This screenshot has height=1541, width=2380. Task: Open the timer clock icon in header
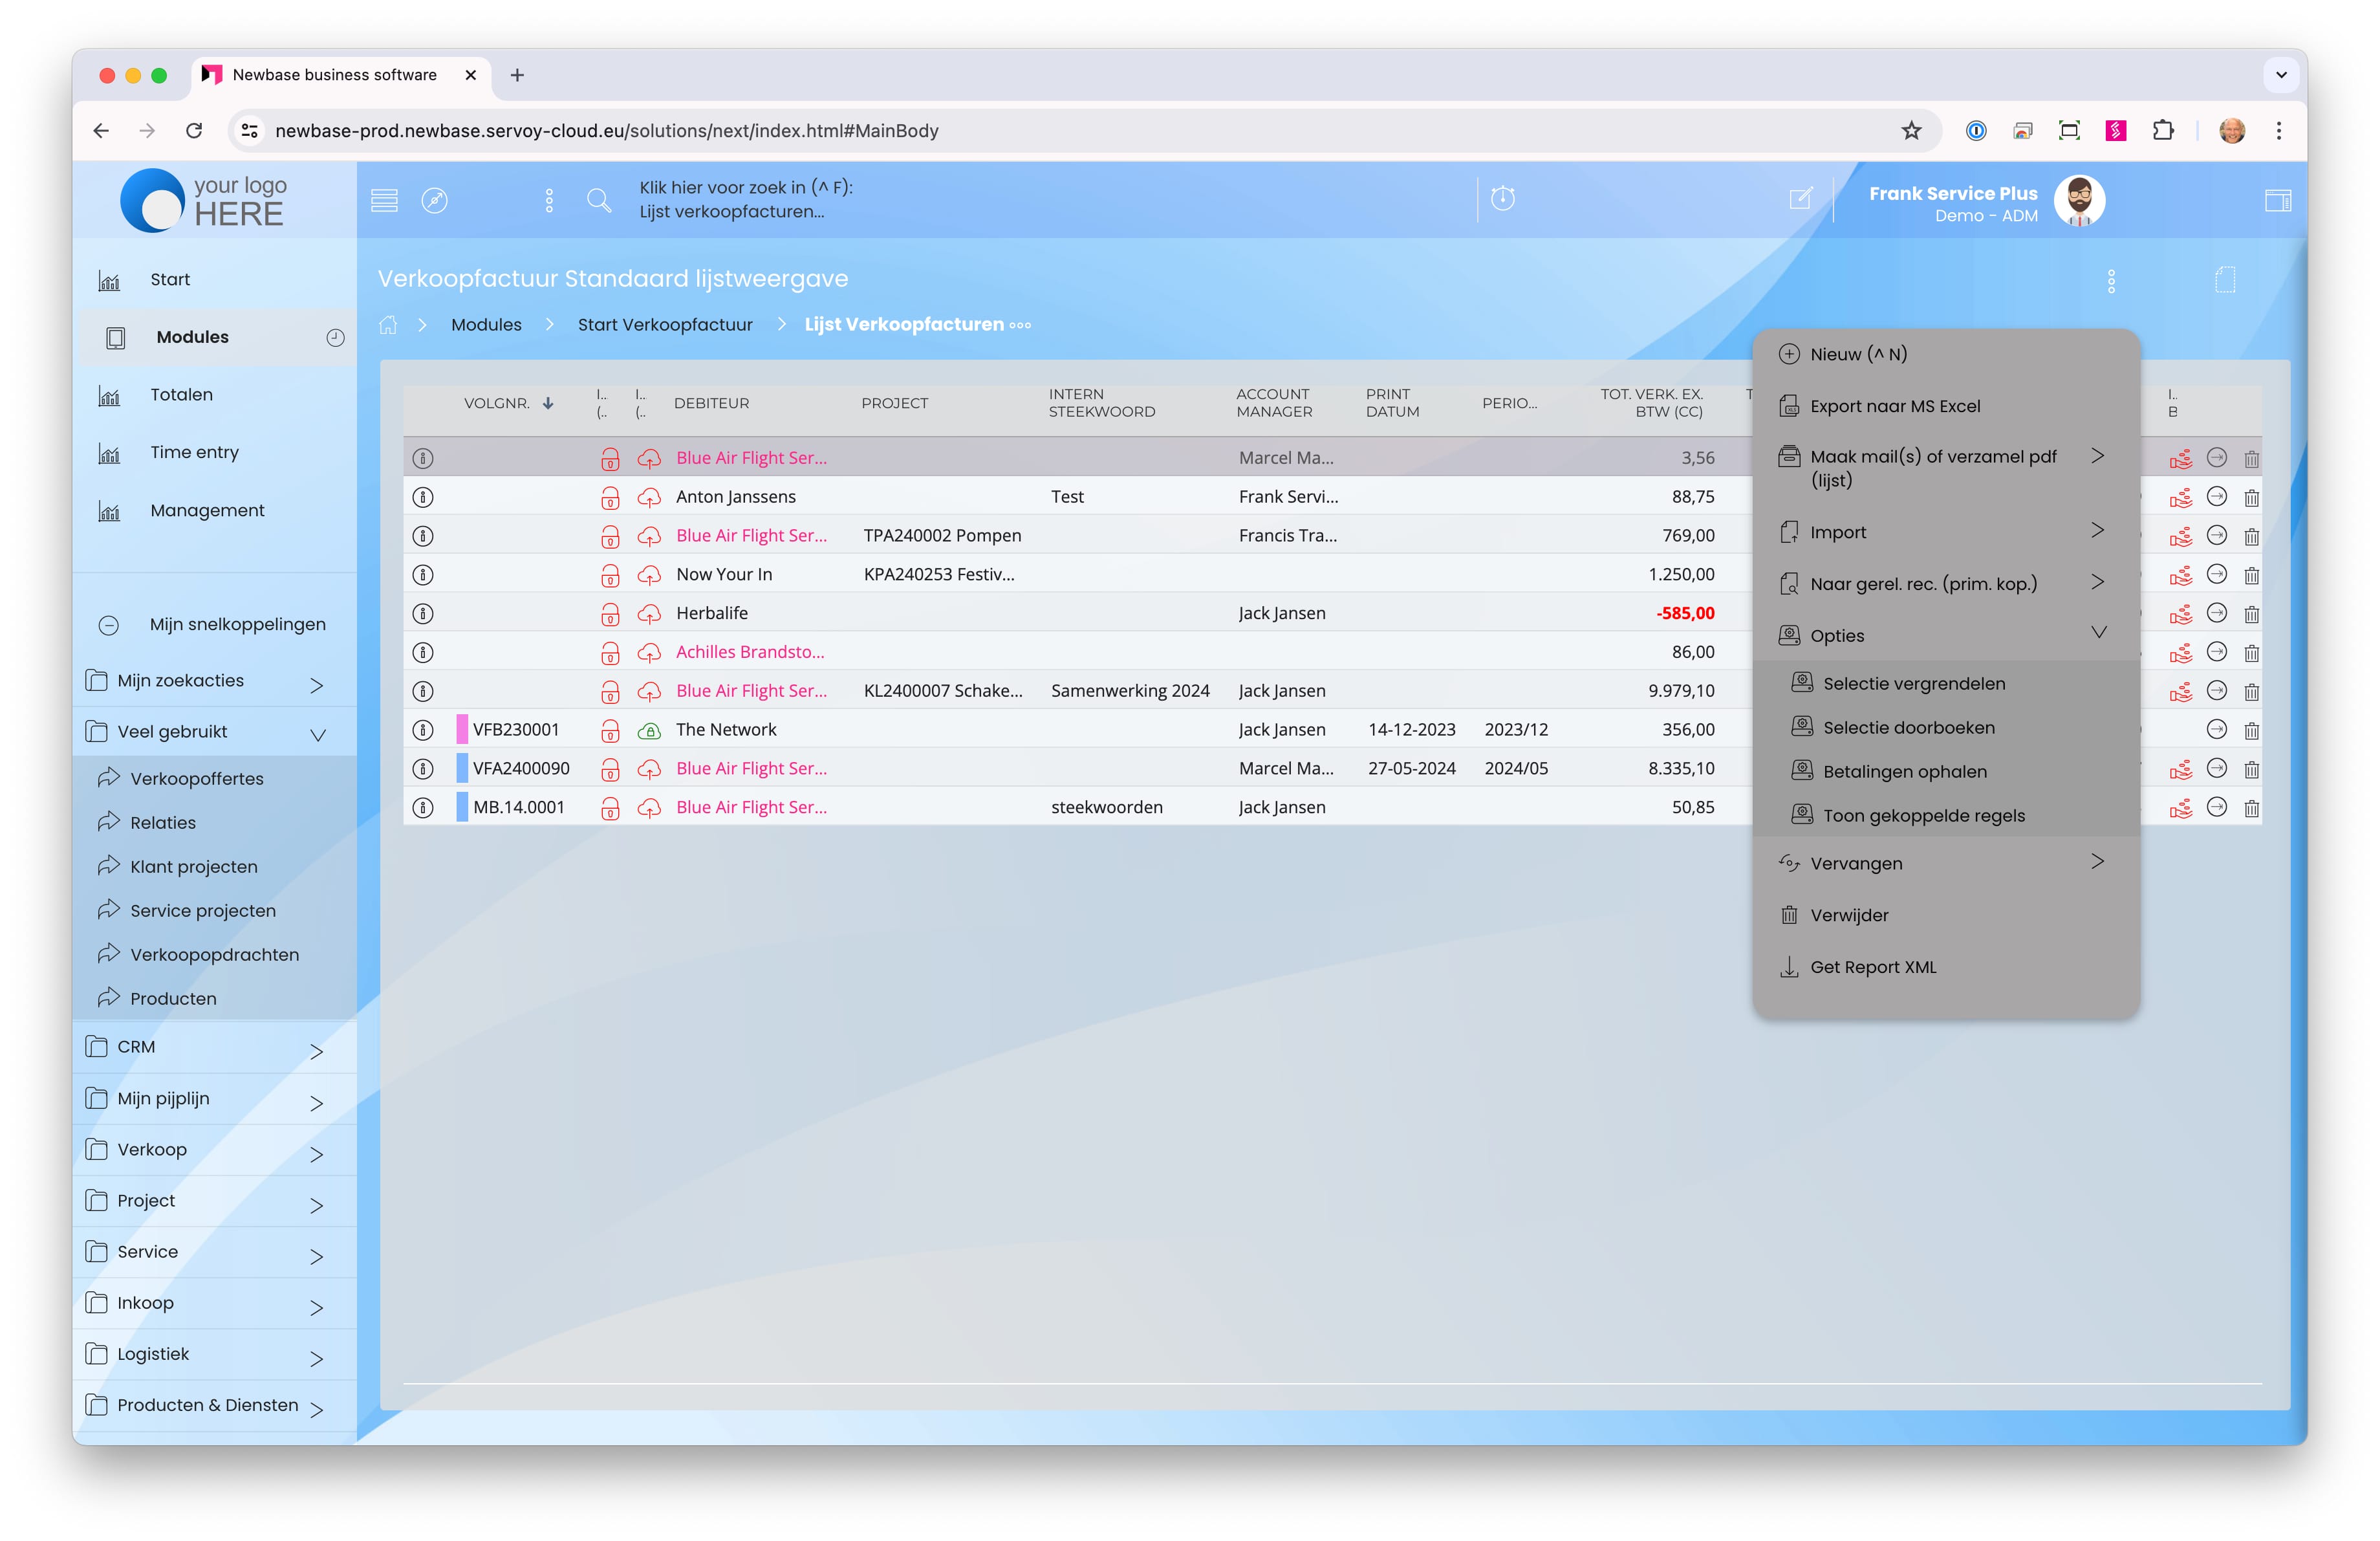pos(1502,199)
